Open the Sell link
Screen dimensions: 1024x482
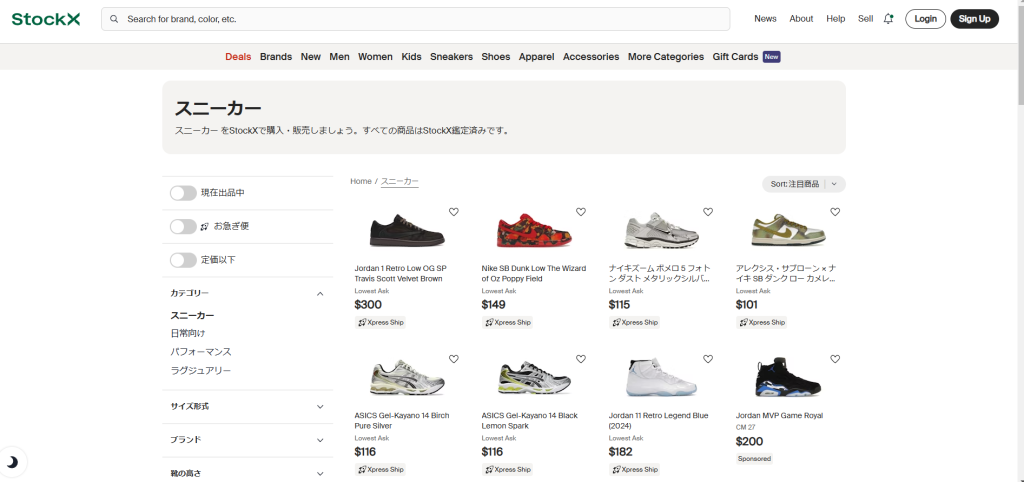pos(865,19)
